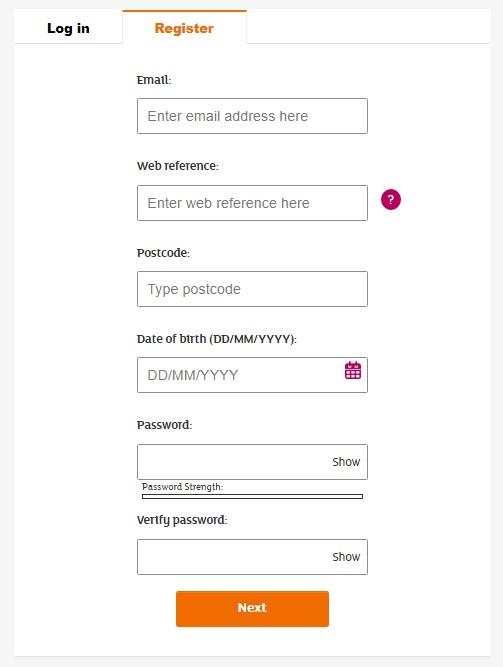Toggle Show on the Password field
The height and width of the screenshot is (667, 503).
coord(346,462)
